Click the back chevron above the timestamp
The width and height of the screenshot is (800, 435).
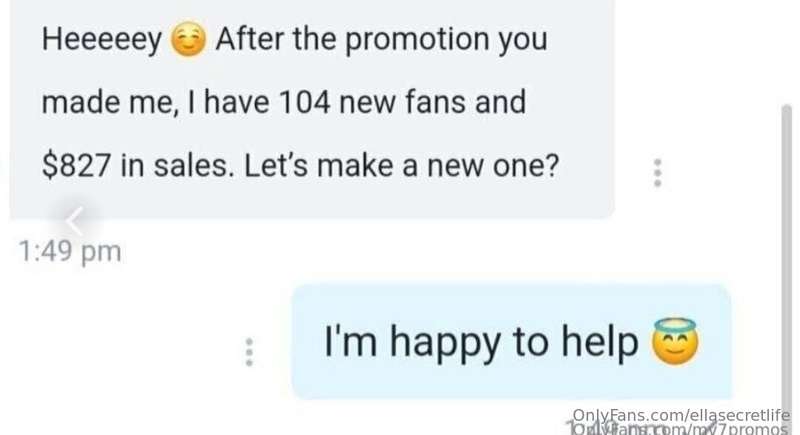point(75,221)
